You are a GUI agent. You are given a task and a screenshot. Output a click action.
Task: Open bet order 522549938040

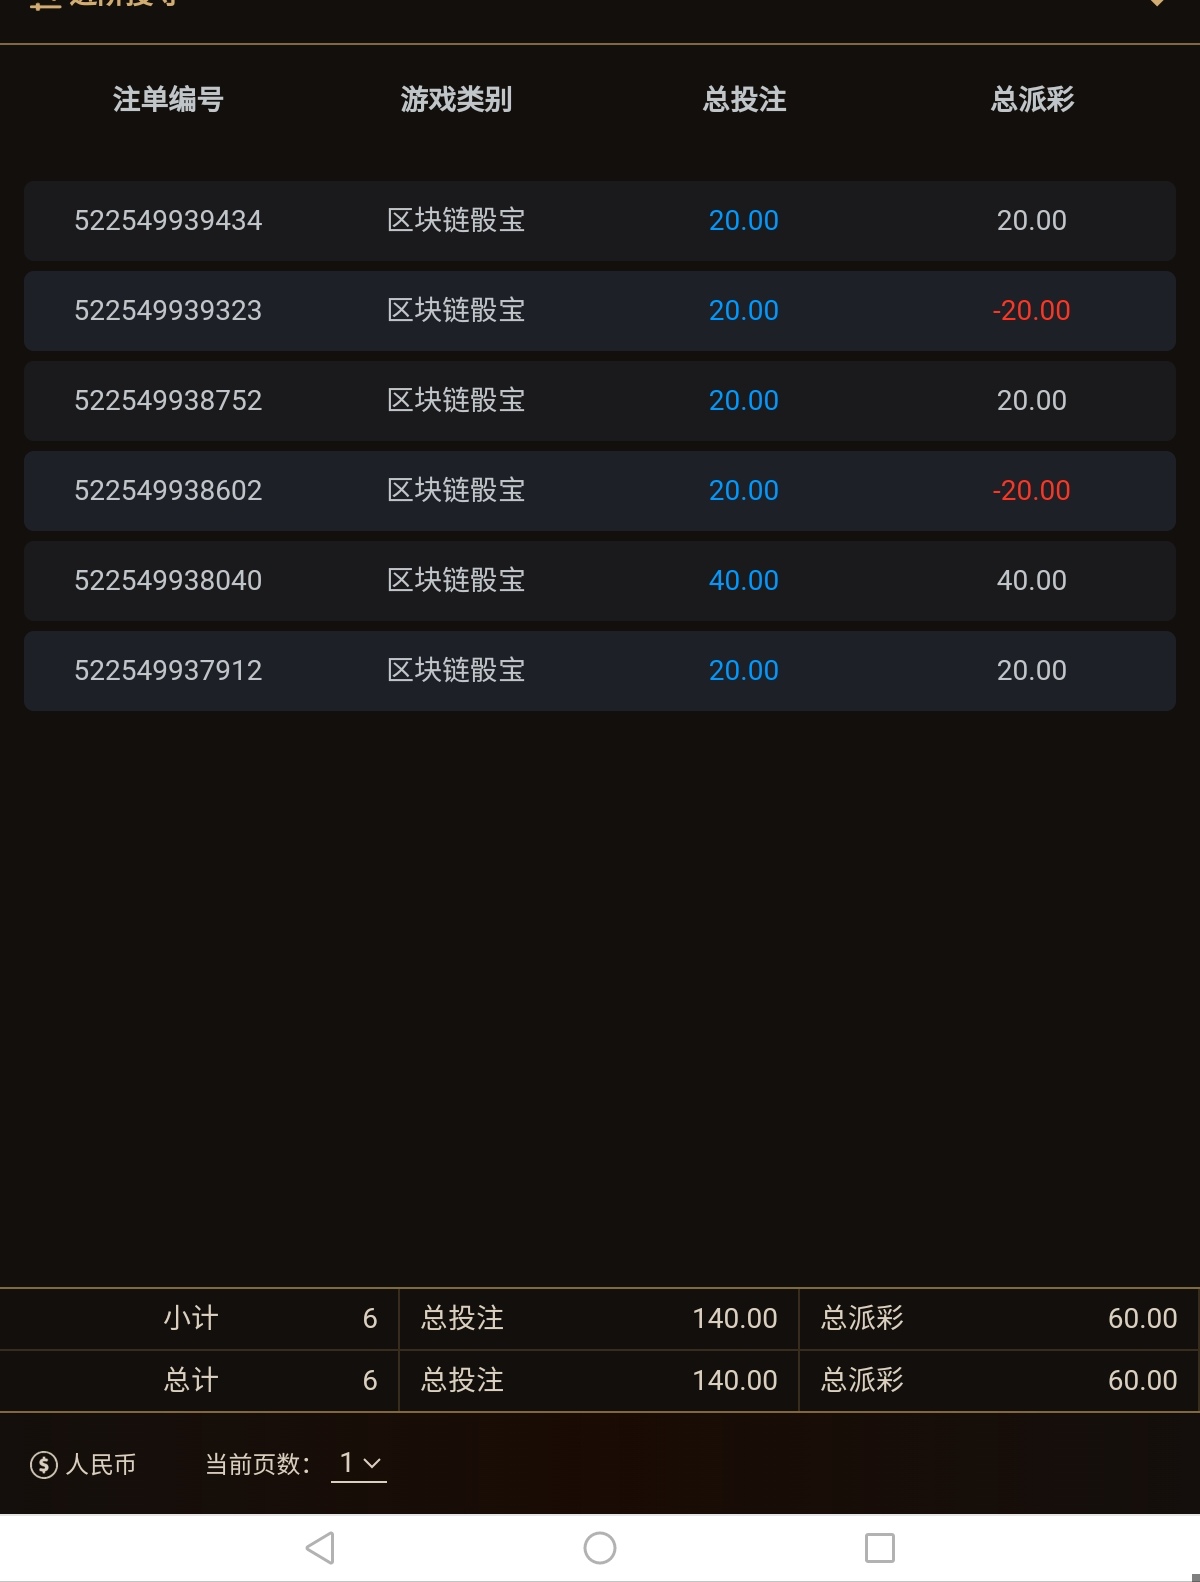(168, 581)
